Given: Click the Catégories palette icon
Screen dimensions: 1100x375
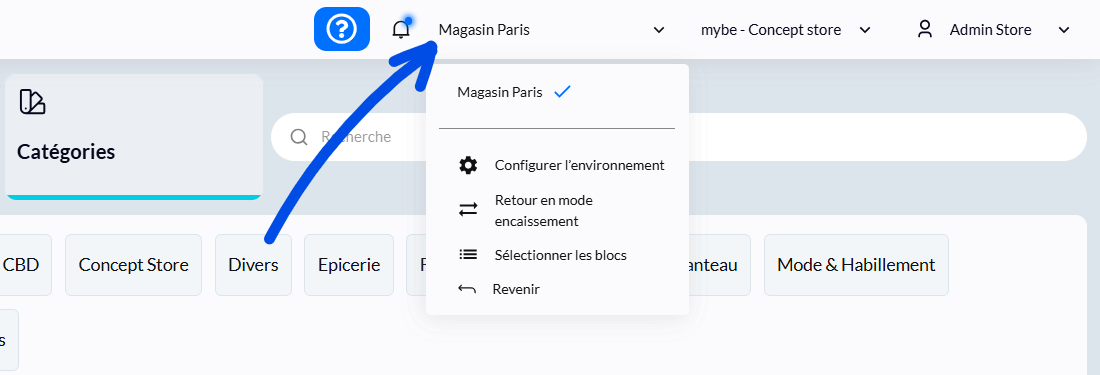Looking at the screenshot, I should (32, 102).
